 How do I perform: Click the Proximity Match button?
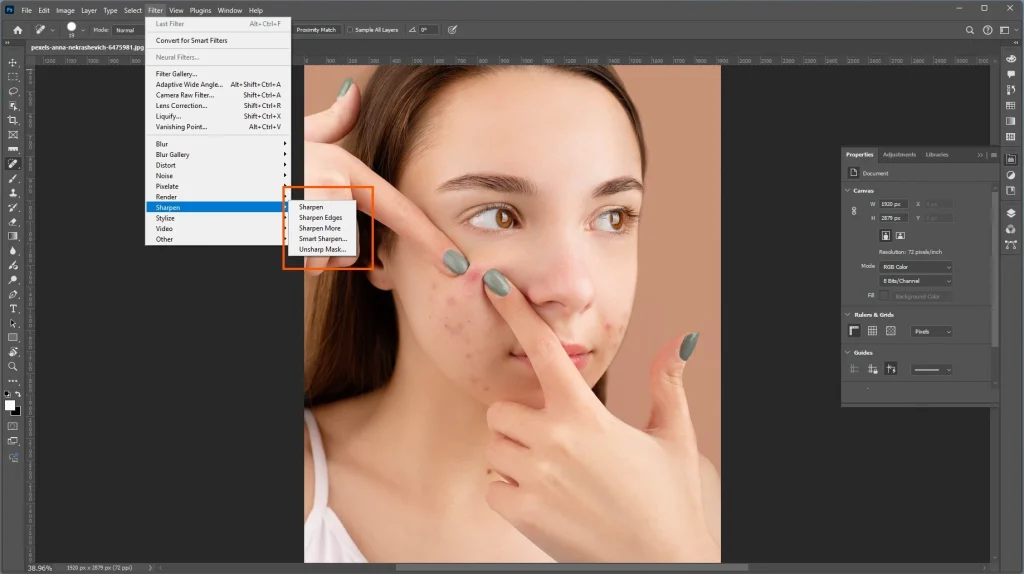[316, 30]
